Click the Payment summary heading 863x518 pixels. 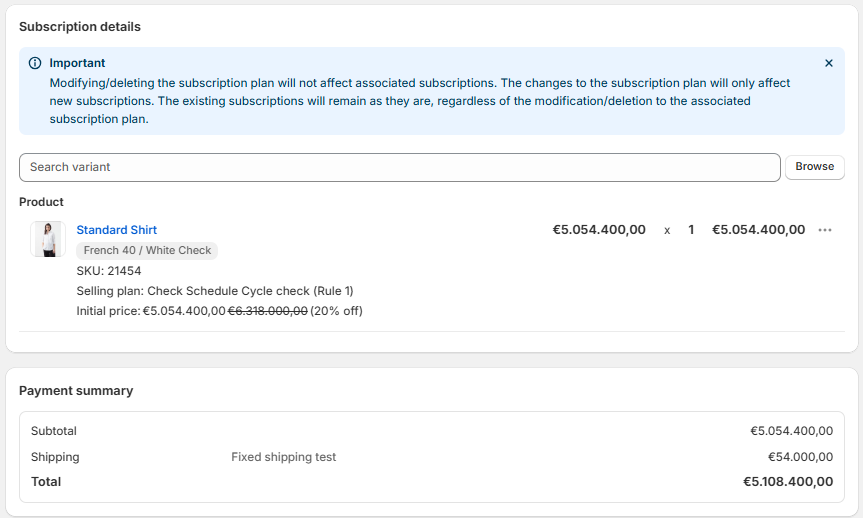click(x=76, y=391)
